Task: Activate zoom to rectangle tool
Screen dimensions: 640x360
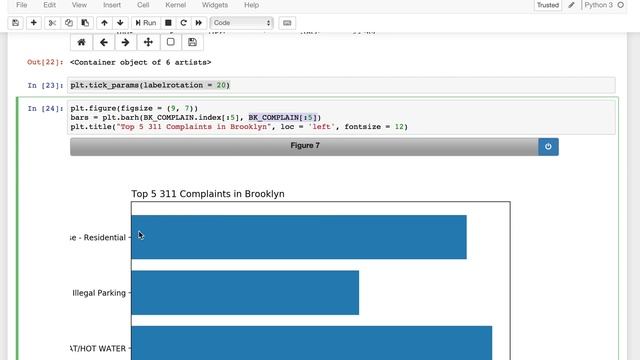Action: click(170, 42)
